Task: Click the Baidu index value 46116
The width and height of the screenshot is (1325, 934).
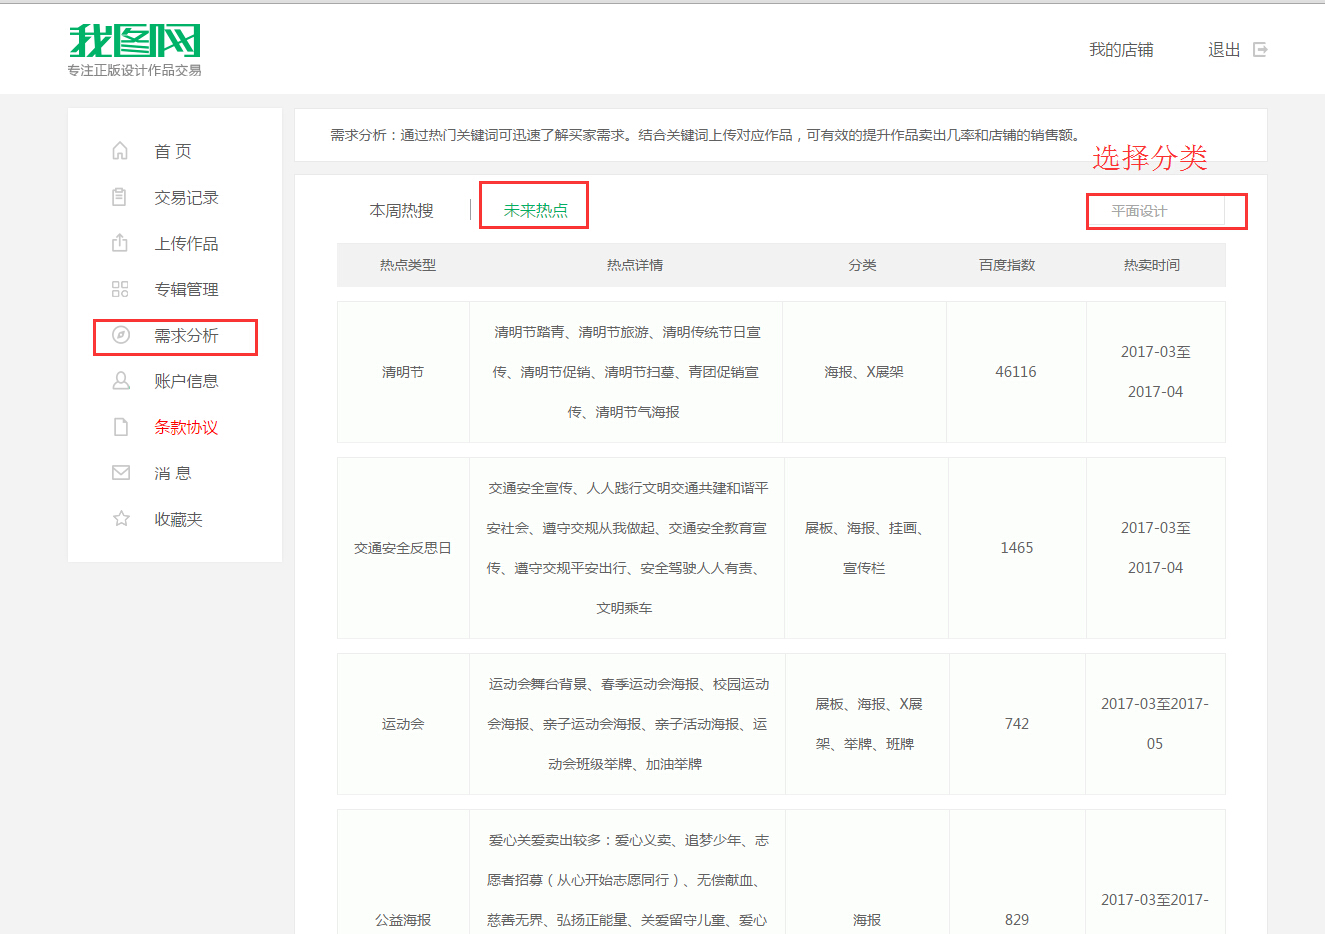Action: tap(1016, 372)
